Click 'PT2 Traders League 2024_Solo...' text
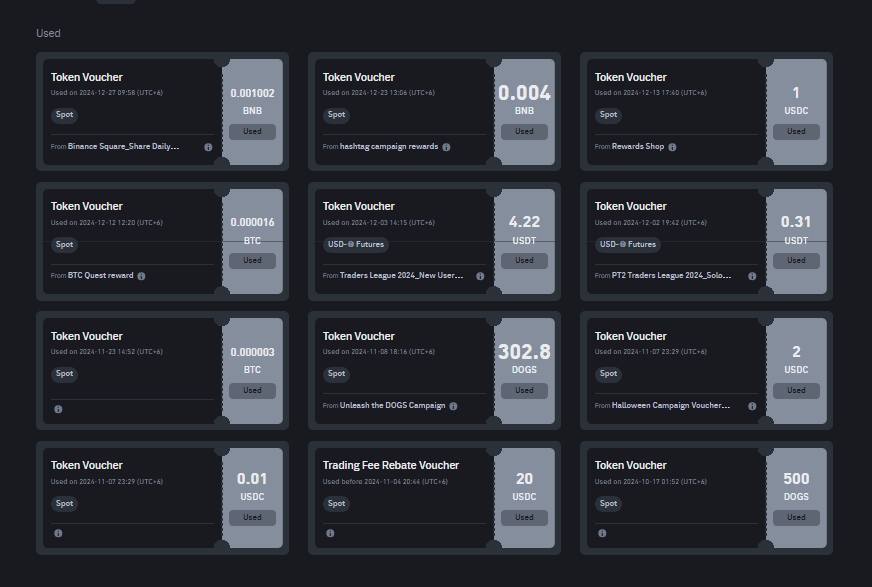The image size is (872, 587). [x=672, y=276]
